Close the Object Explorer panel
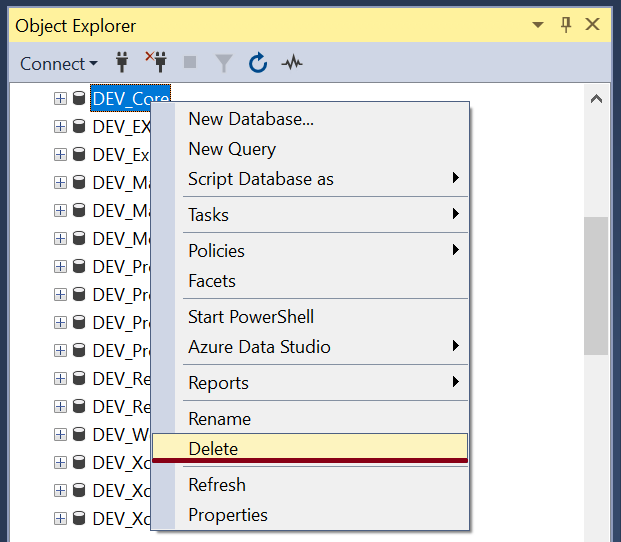The image size is (621, 542). tap(593, 25)
